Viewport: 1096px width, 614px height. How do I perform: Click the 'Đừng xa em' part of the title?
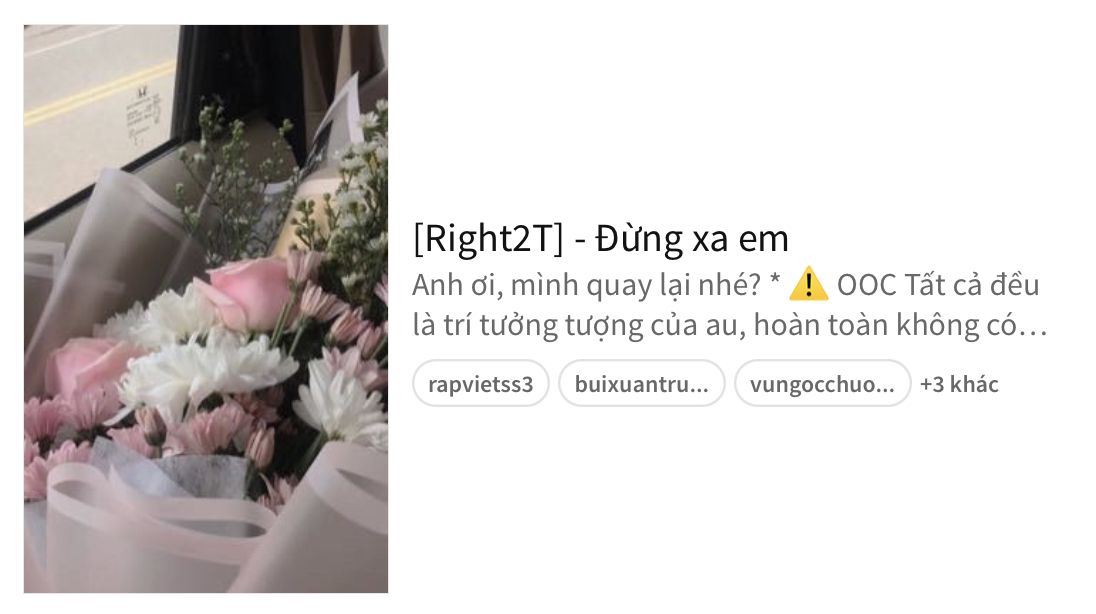(692, 238)
